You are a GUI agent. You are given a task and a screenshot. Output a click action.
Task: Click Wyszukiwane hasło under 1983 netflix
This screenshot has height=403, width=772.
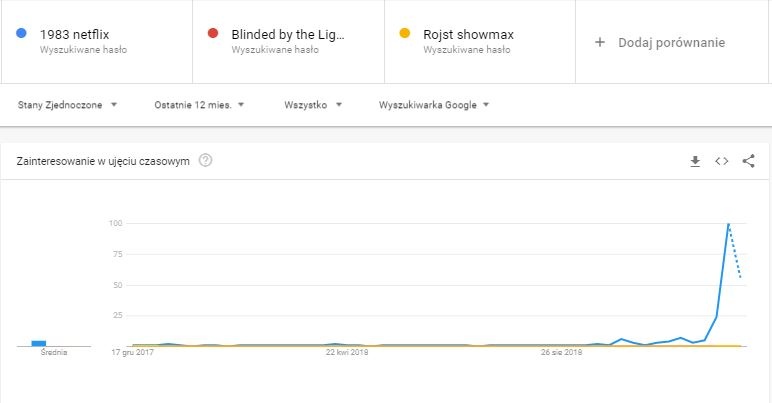click(x=83, y=50)
